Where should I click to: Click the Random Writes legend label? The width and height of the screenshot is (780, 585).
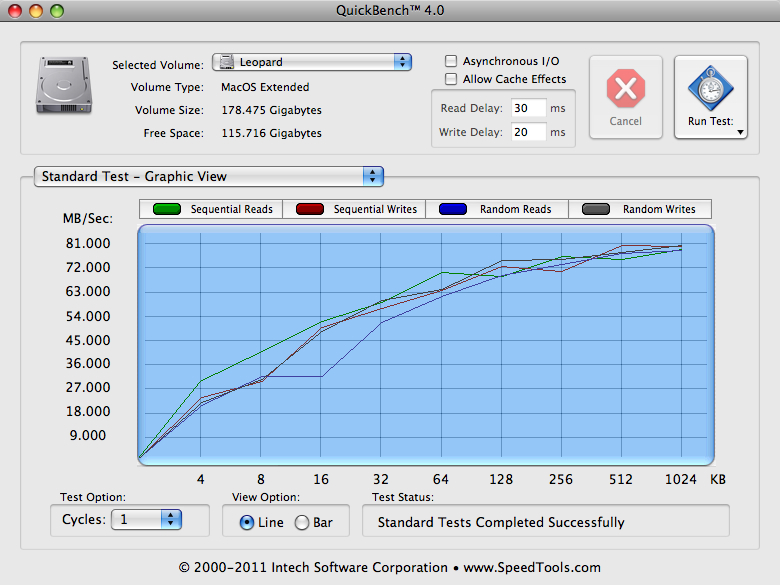click(x=659, y=209)
